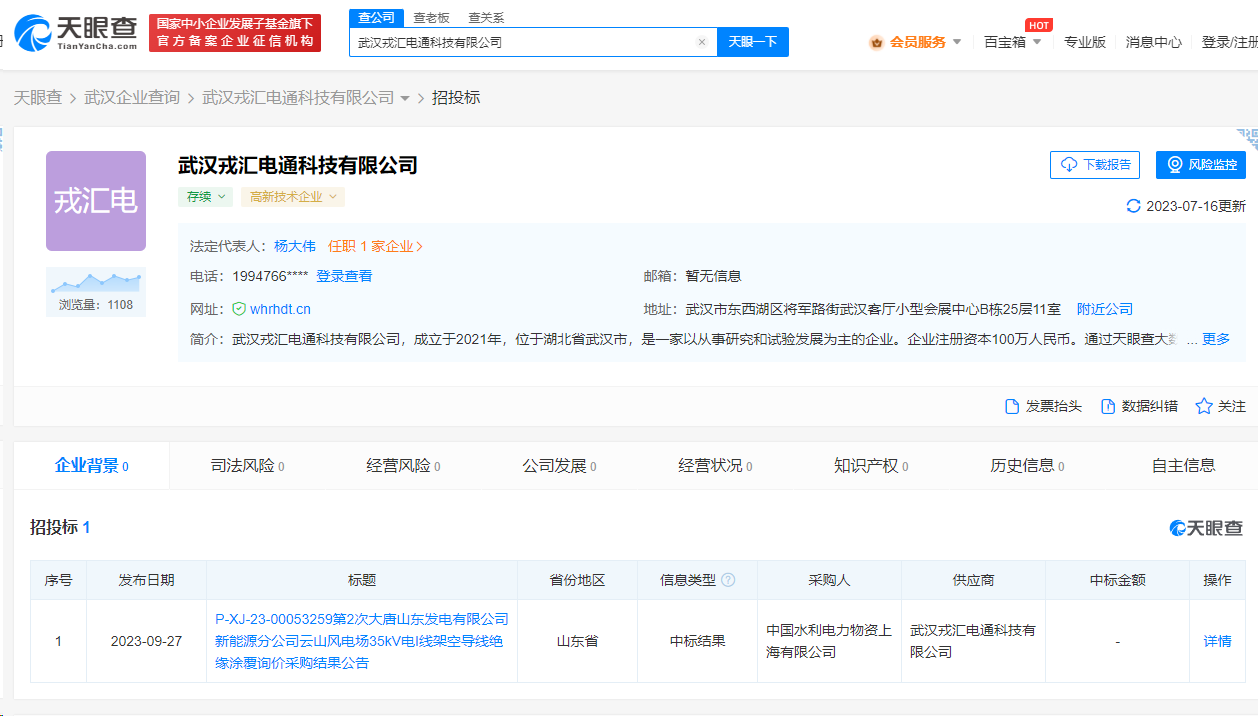Switch to the 司法风险 tab
Viewport: 1258px width, 716px height.
[247, 465]
